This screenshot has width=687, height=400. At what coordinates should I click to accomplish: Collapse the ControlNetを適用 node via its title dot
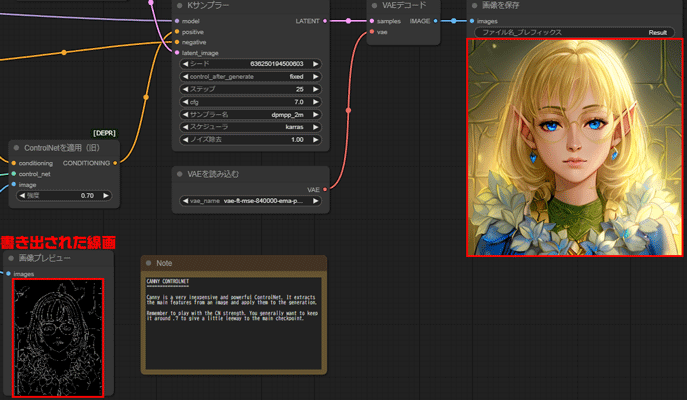[x=16, y=148]
